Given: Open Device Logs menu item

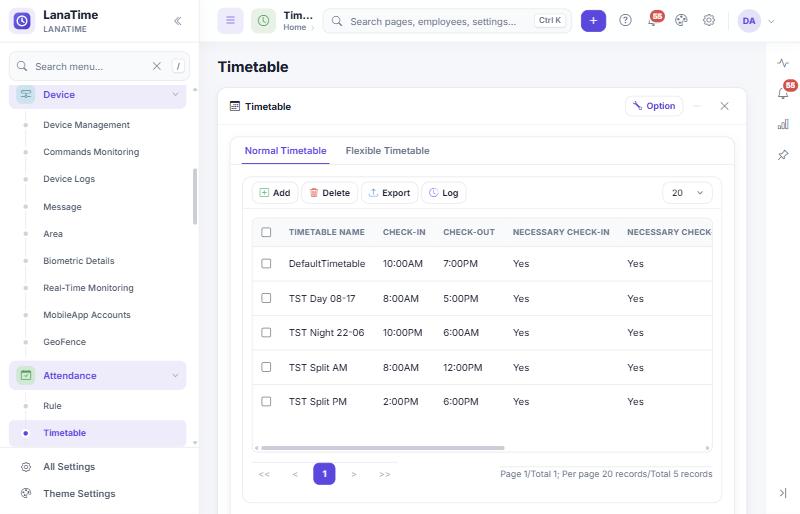Looking at the screenshot, I should pos(69,179).
